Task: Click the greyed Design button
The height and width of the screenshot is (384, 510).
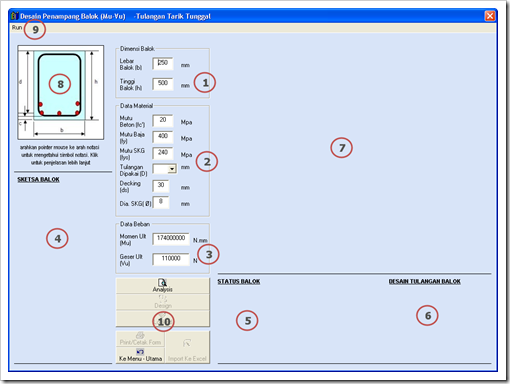Action: click(x=163, y=302)
